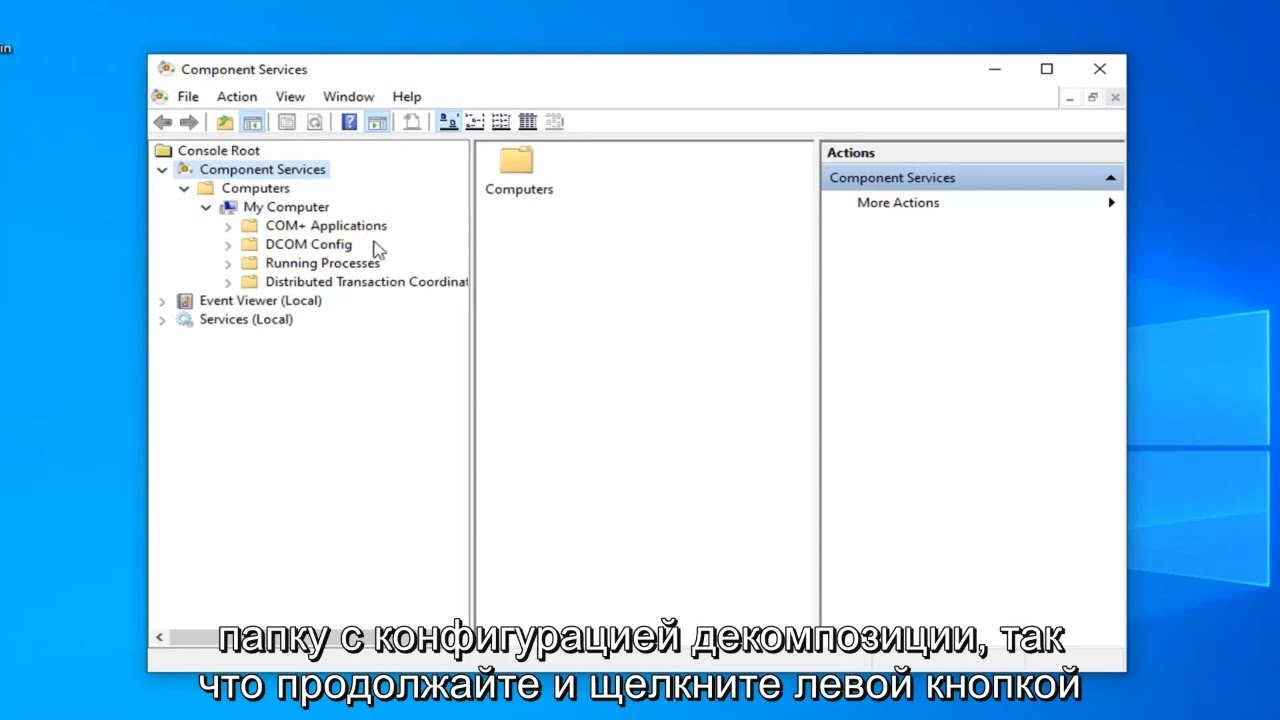Open the View menu
The width and height of the screenshot is (1280, 720).
click(290, 97)
